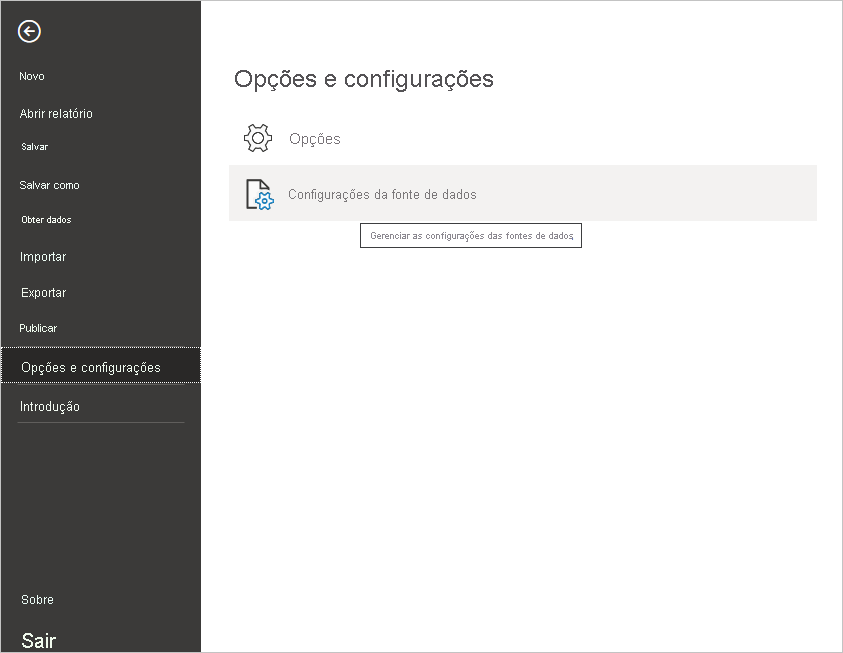Open data source configuration gear-document icon
Viewport: 843px width, 653px height.
coord(258,196)
